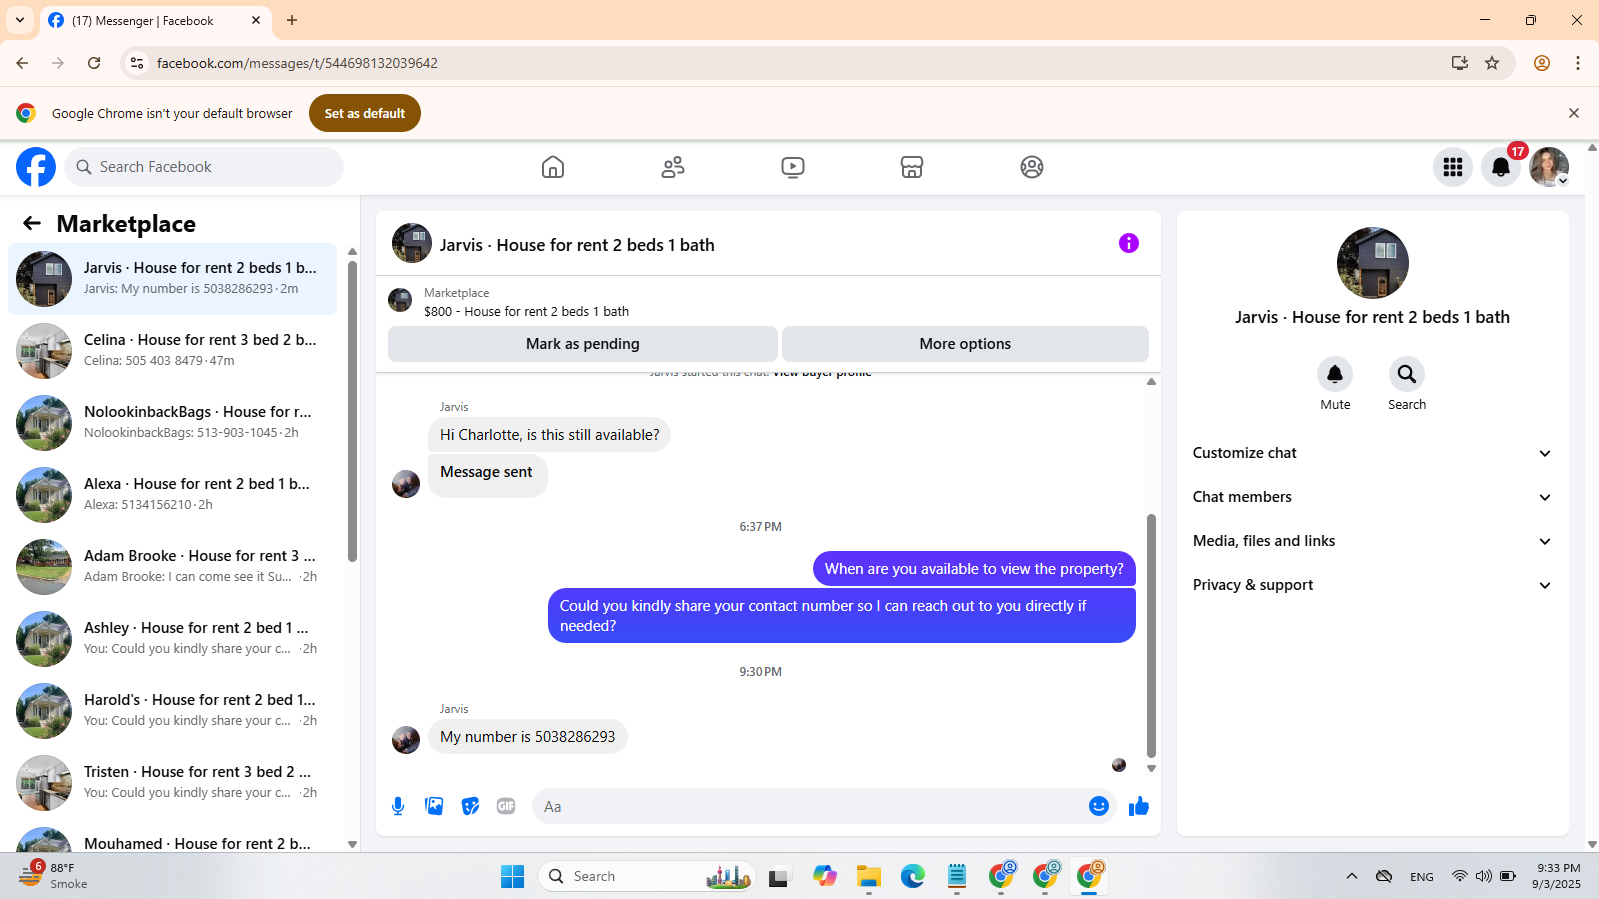
Task: Open the Video (Watch) icon
Action: pos(793,167)
